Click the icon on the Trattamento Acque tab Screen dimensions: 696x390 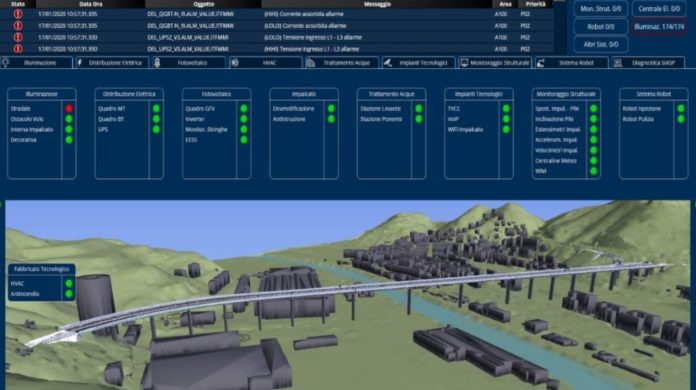point(311,63)
